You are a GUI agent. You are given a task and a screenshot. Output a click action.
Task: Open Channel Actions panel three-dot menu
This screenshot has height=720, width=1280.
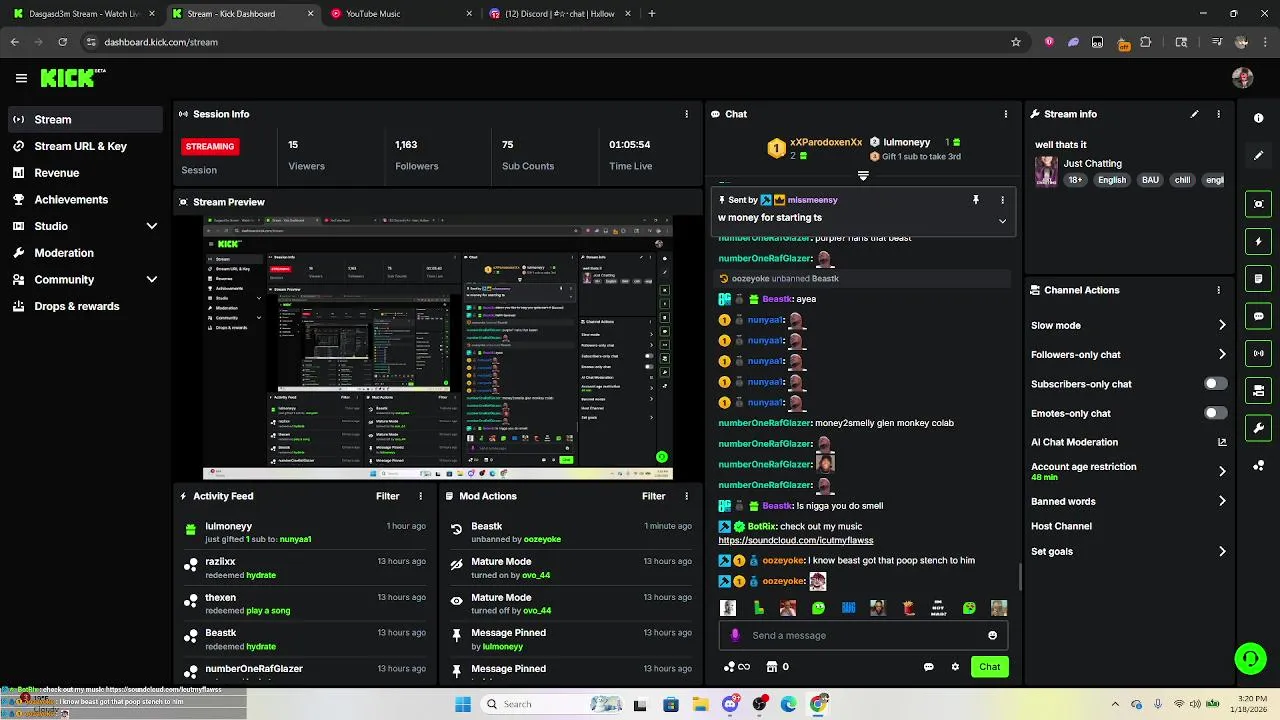(x=1218, y=290)
